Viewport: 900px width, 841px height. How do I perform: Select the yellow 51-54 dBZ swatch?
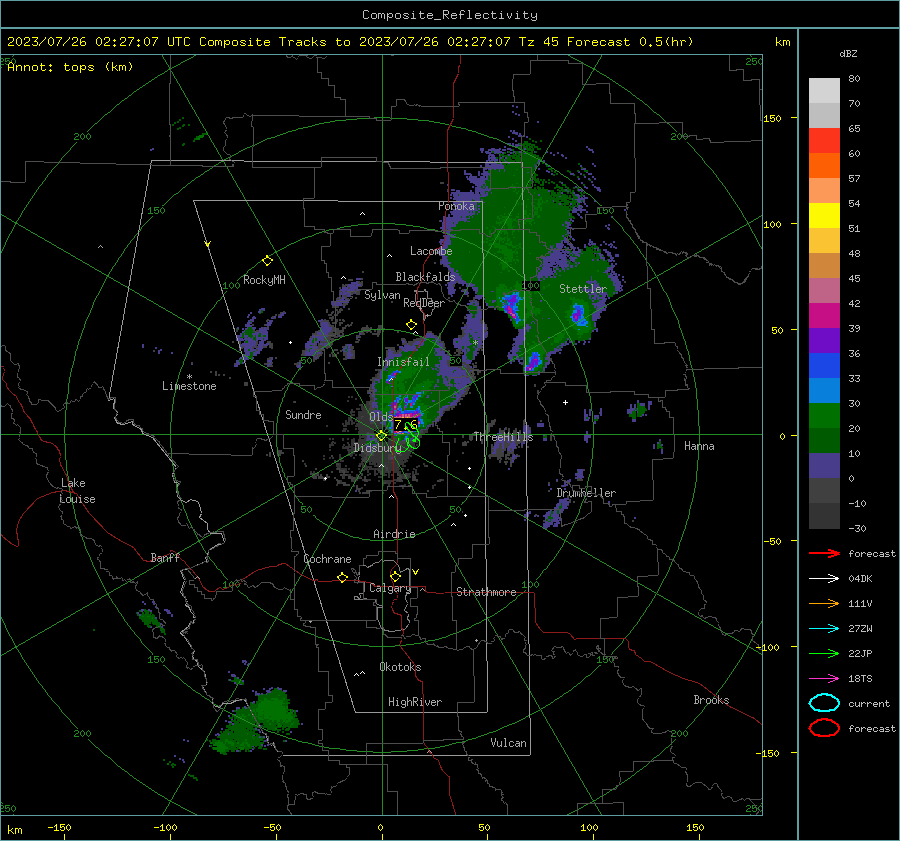pos(824,216)
